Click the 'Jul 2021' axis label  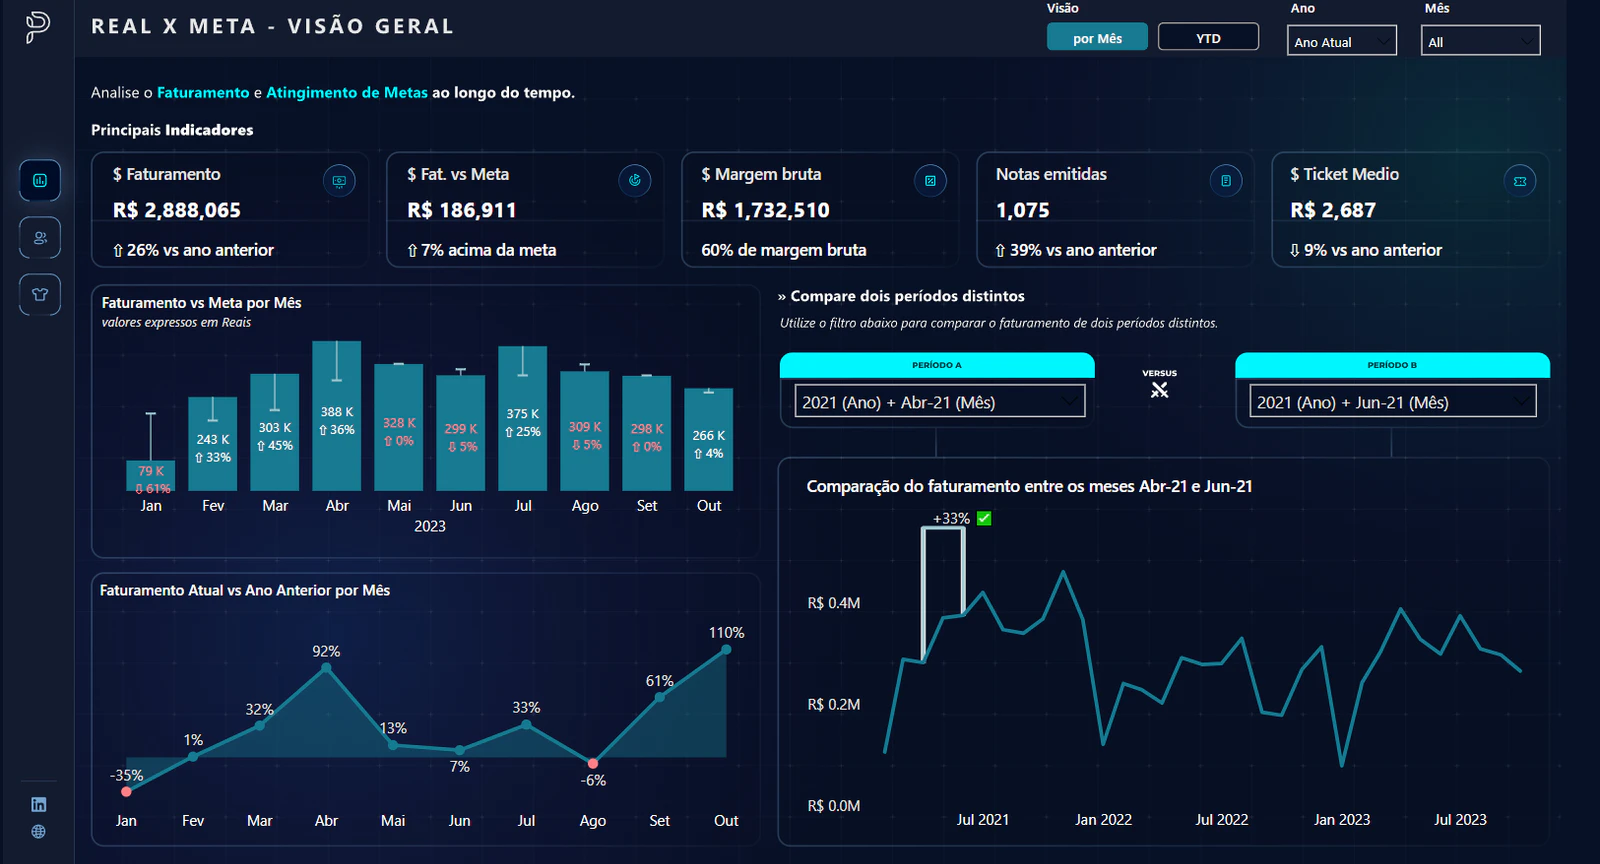983,819
